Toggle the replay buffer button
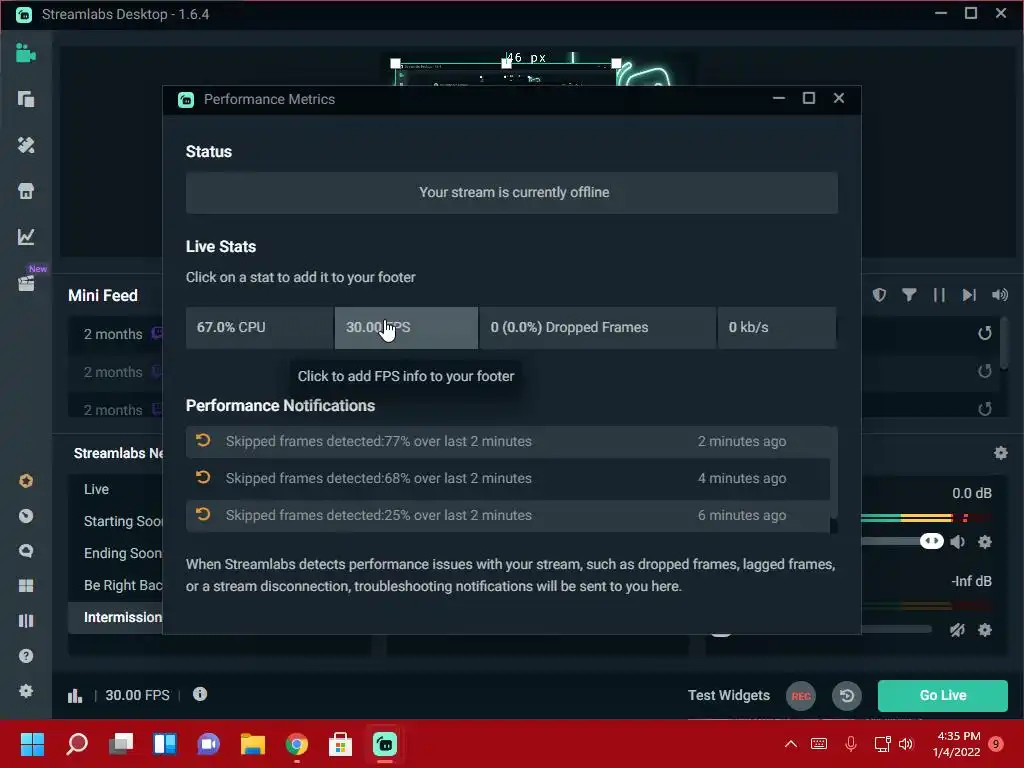1024x768 pixels. point(846,696)
